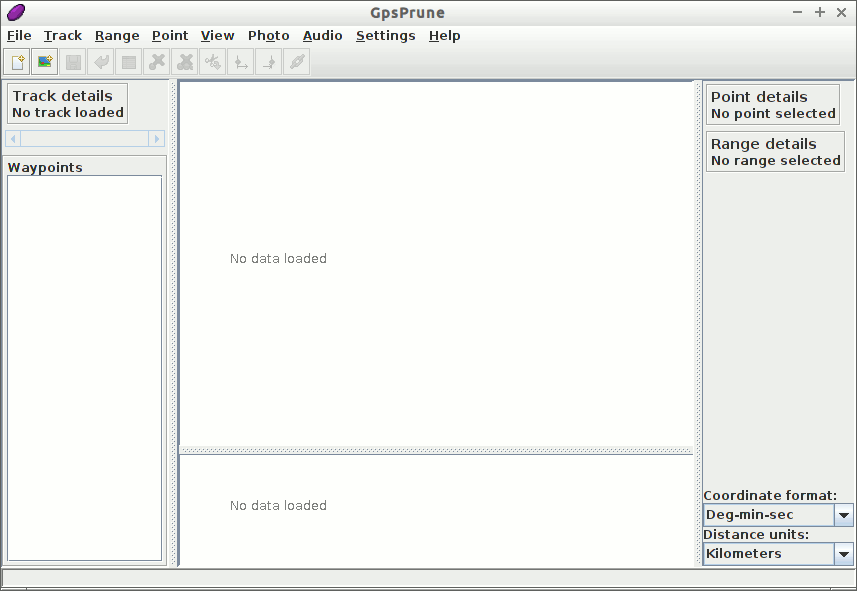Open the Track menu
The height and width of the screenshot is (591, 857).
[63, 36]
